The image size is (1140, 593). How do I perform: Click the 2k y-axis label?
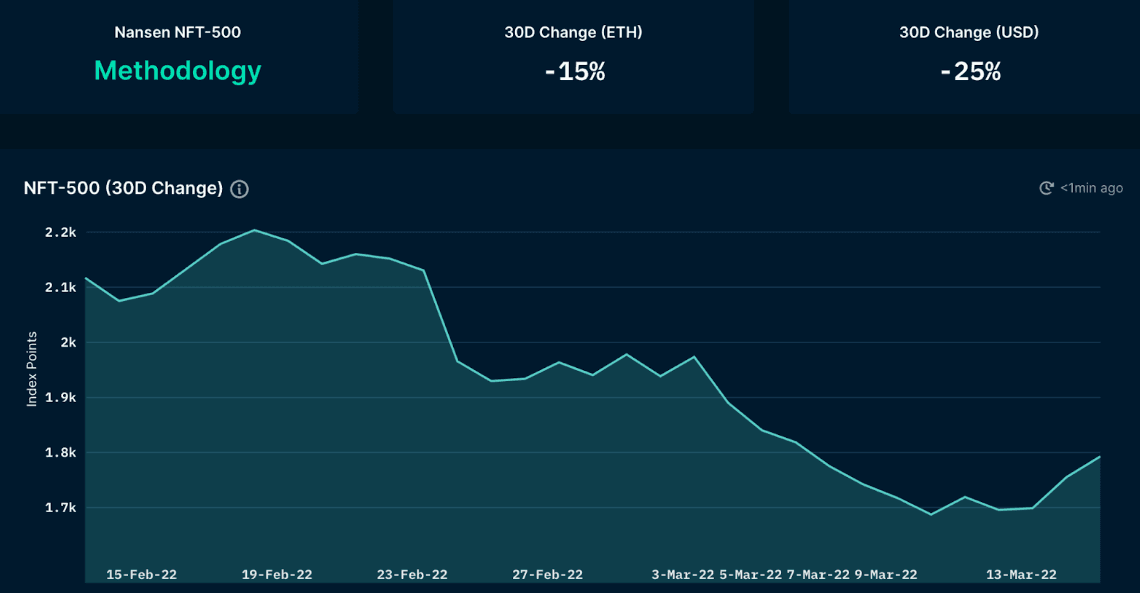point(67,342)
